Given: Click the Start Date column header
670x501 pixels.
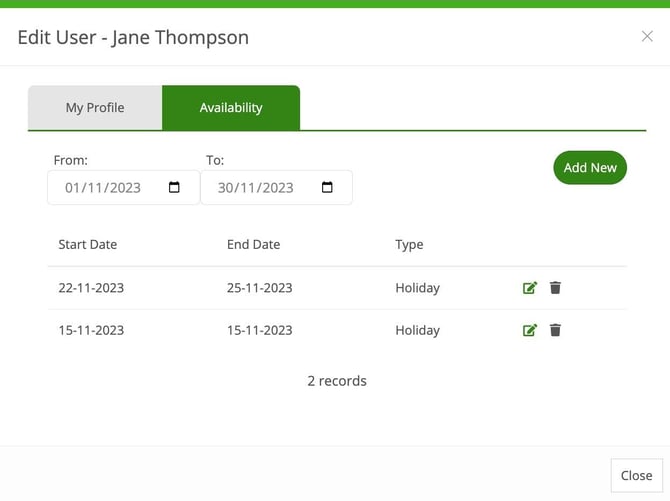Looking at the screenshot, I should pos(88,244).
